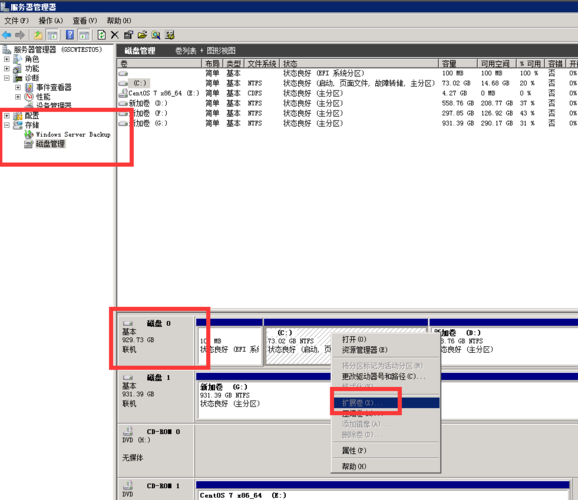Click the 服务器管理器 root node icon

pos(7,49)
